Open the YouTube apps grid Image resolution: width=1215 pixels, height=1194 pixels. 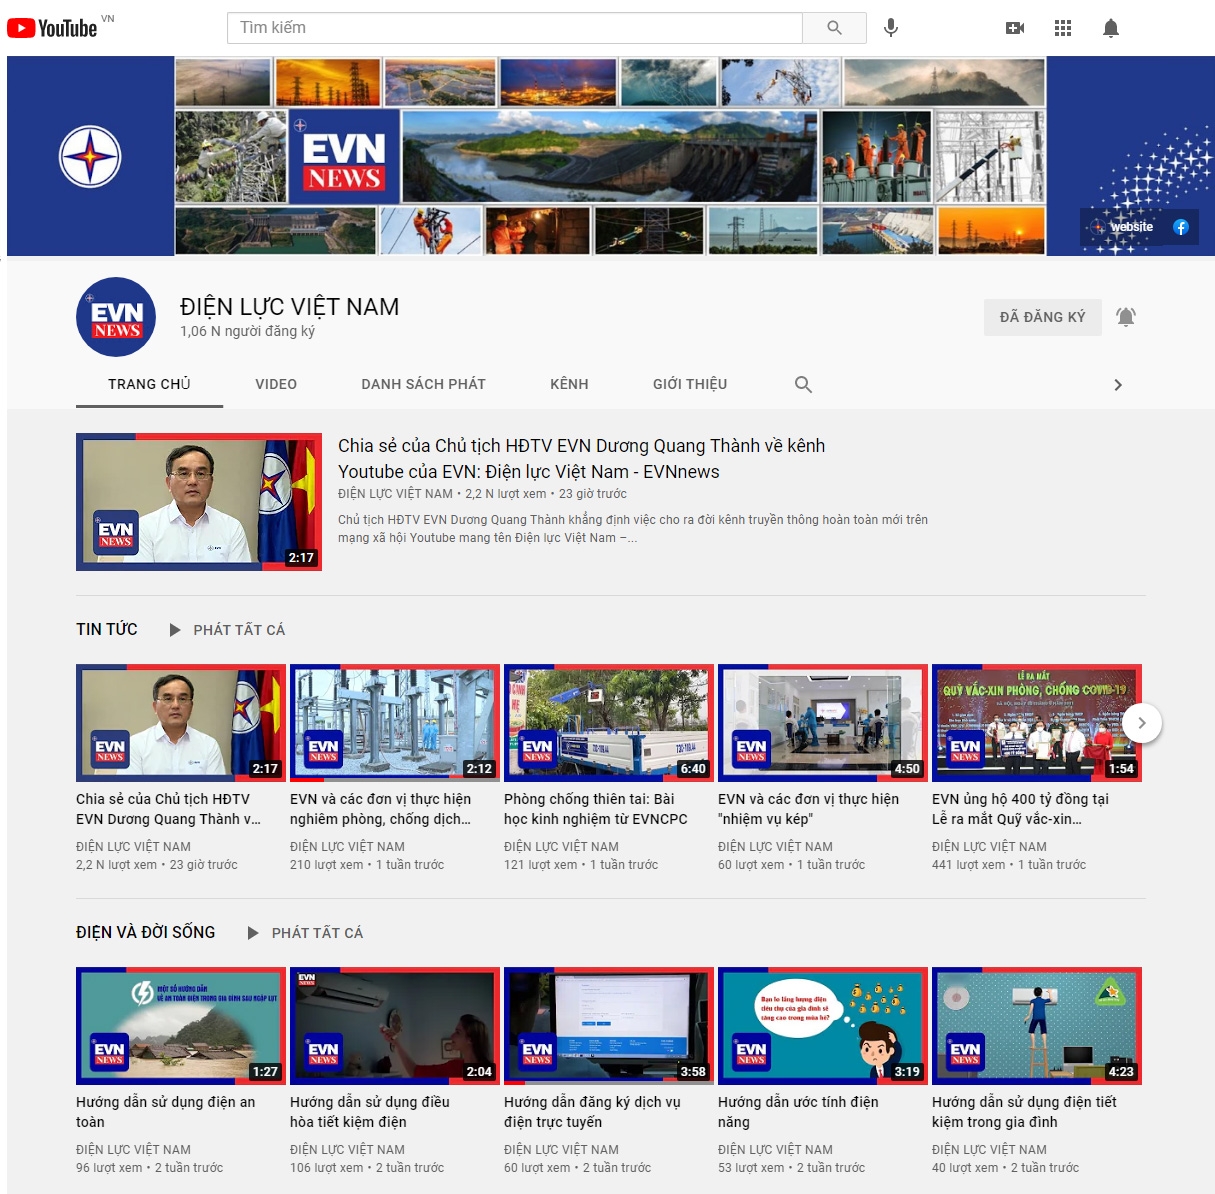click(1063, 28)
